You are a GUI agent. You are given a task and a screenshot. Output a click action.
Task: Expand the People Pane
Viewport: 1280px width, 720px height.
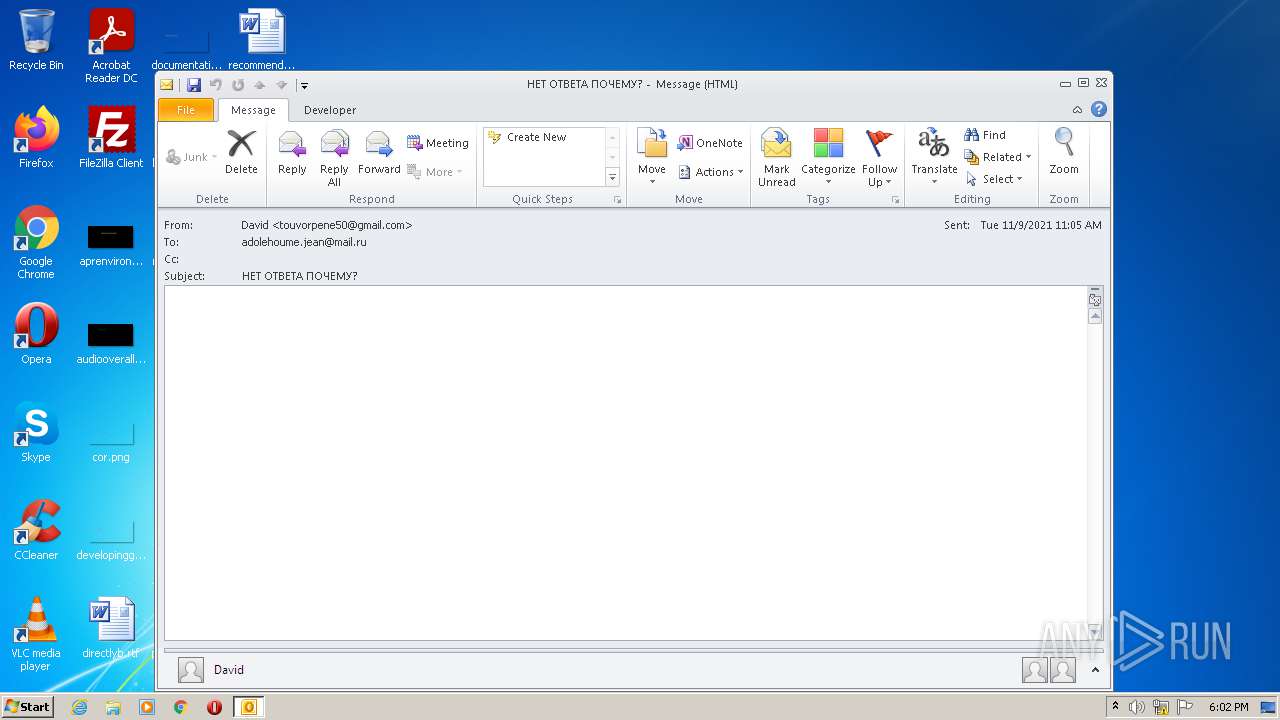click(x=1095, y=670)
